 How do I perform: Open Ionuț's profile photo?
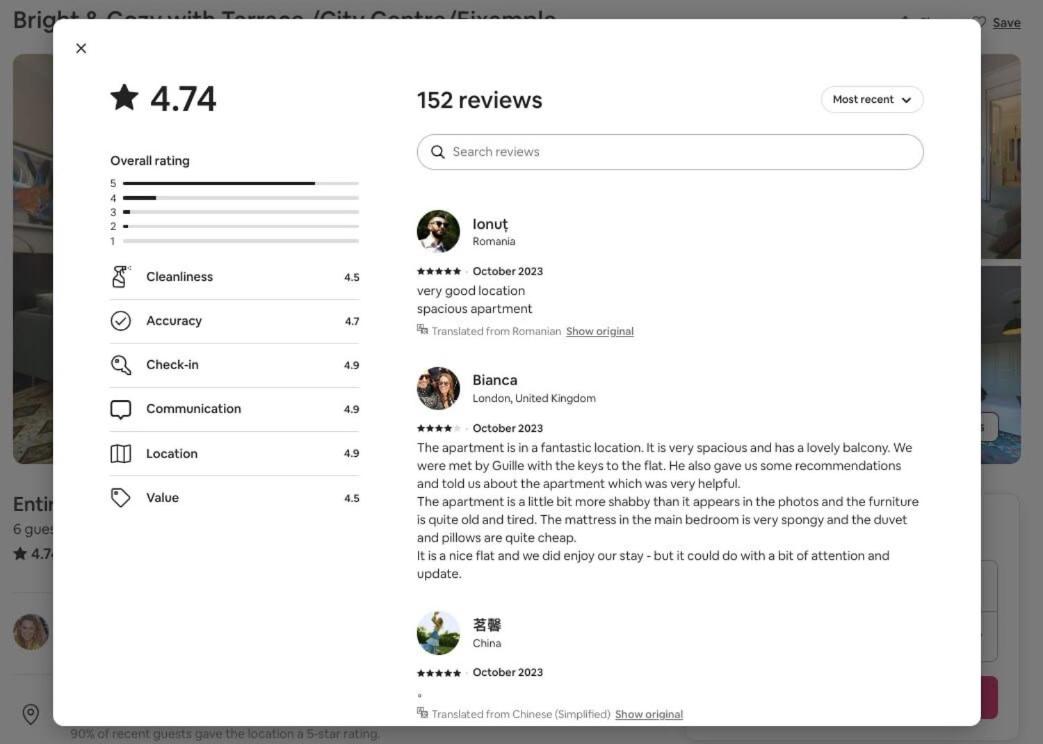tap(438, 232)
